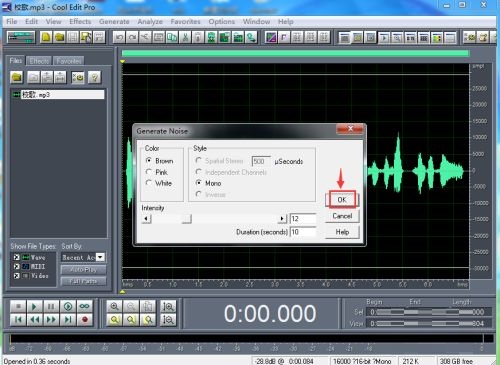Toggle the multitrack/waveform view switch icon
This screenshot has height=365, width=500.
21,37
